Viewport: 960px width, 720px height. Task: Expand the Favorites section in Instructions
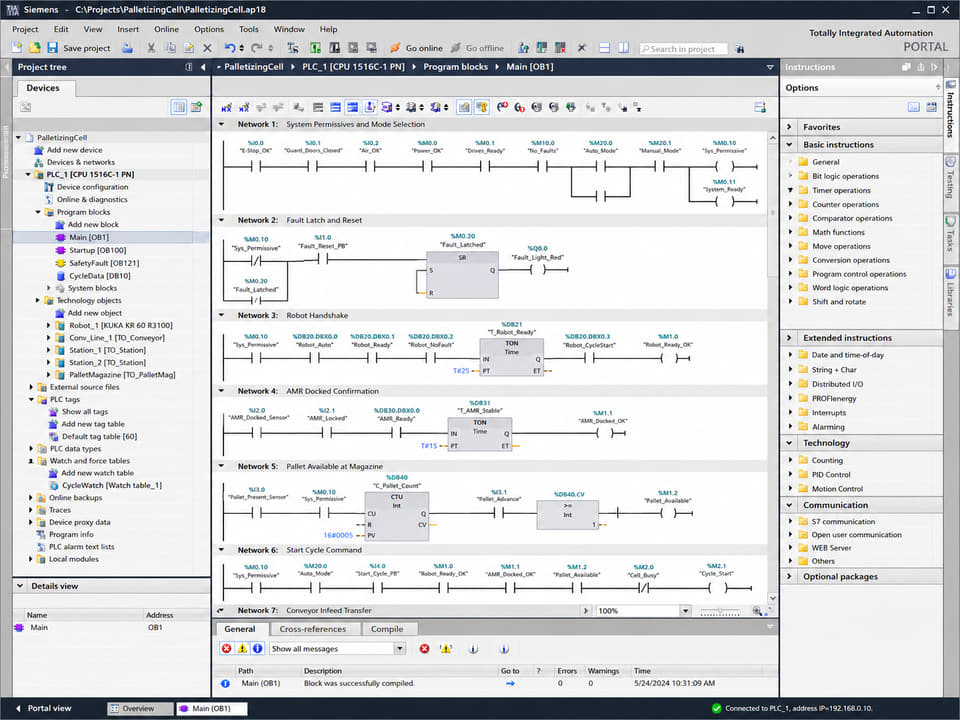[x=789, y=127]
